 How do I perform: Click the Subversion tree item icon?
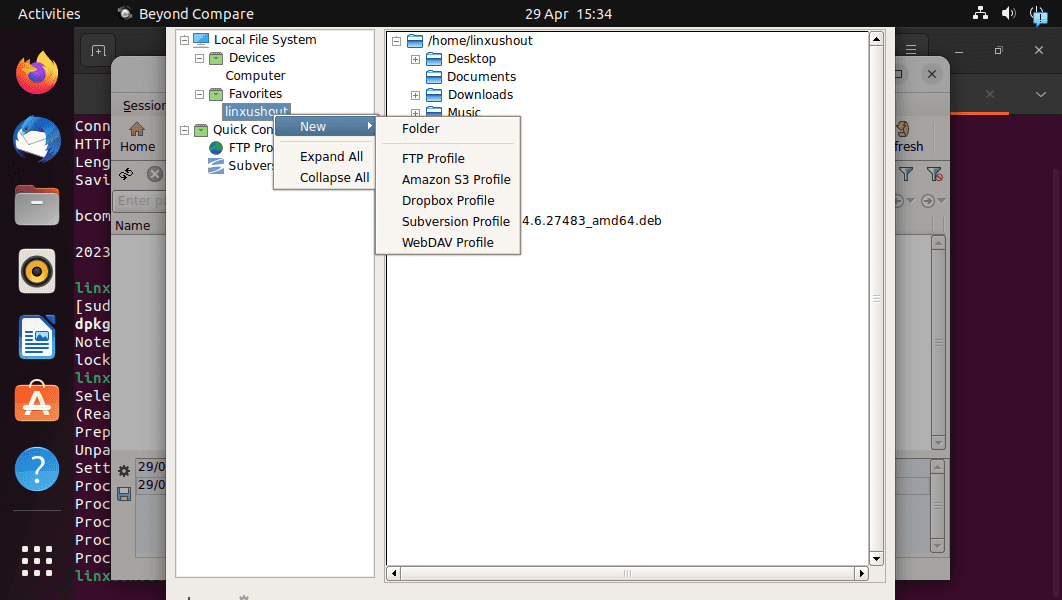click(x=216, y=166)
